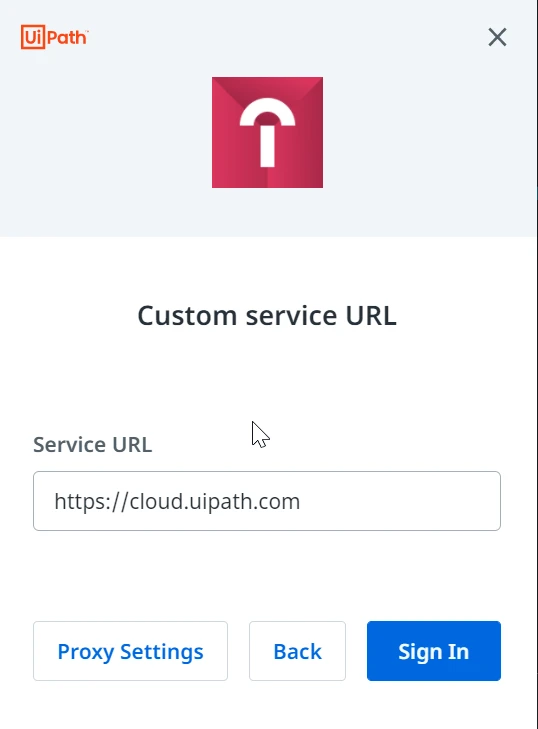Focus the Service URL input field

point(267,501)
